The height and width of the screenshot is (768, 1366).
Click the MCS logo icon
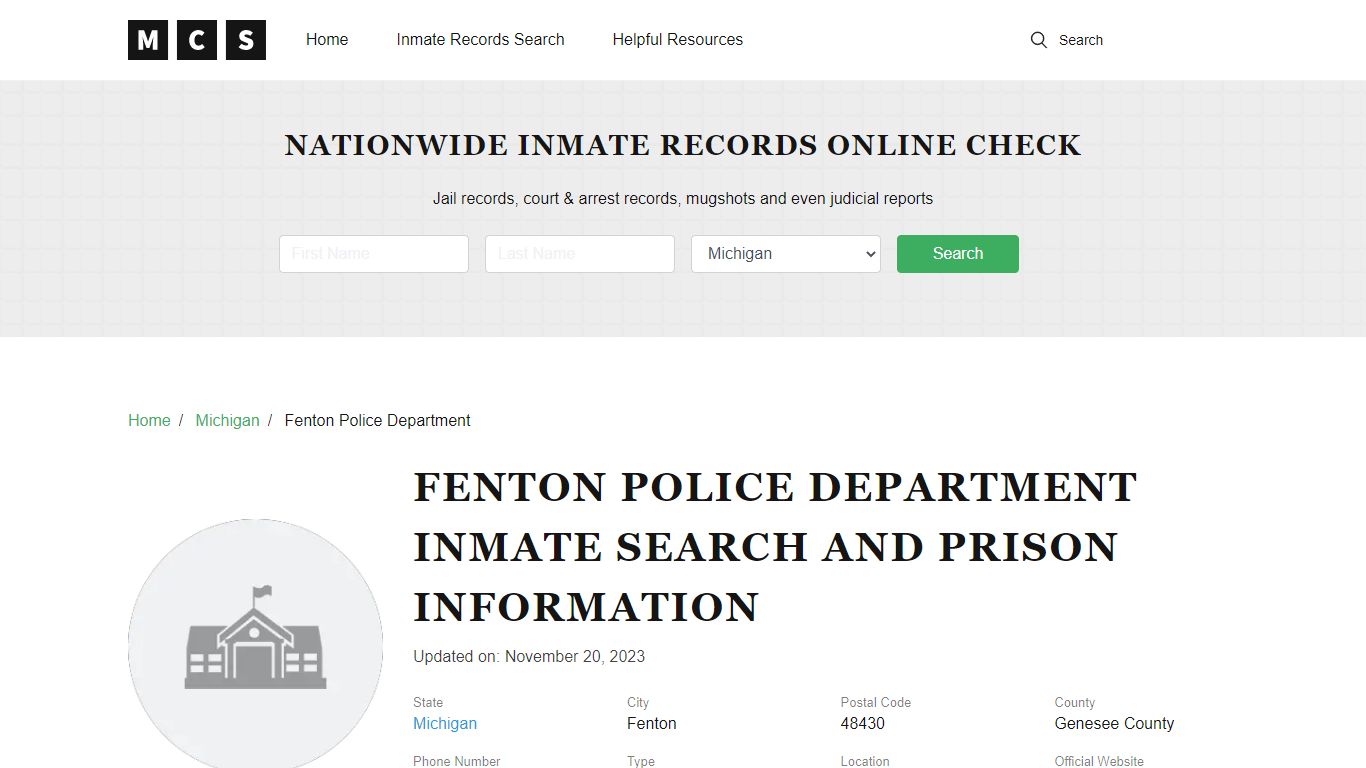196,40
